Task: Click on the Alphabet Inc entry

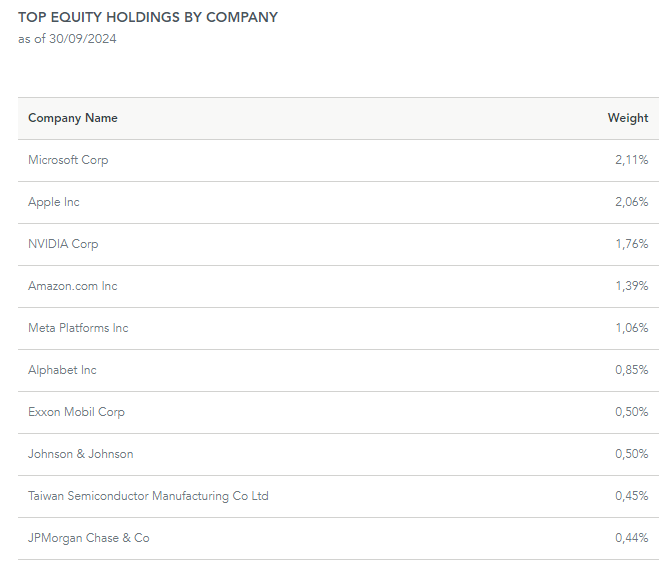Action: [x=62, y=370]
